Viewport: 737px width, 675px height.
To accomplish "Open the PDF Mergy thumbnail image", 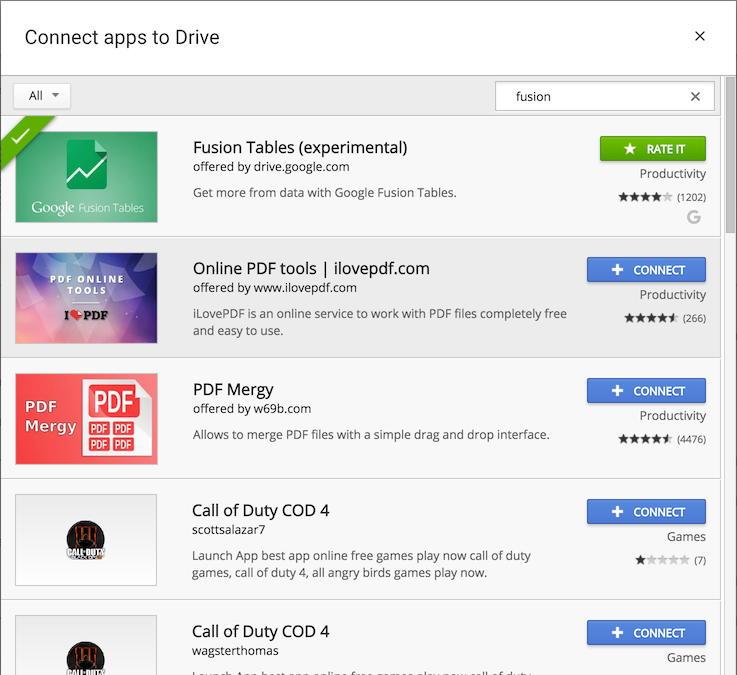I will click(x=86, y=419).
